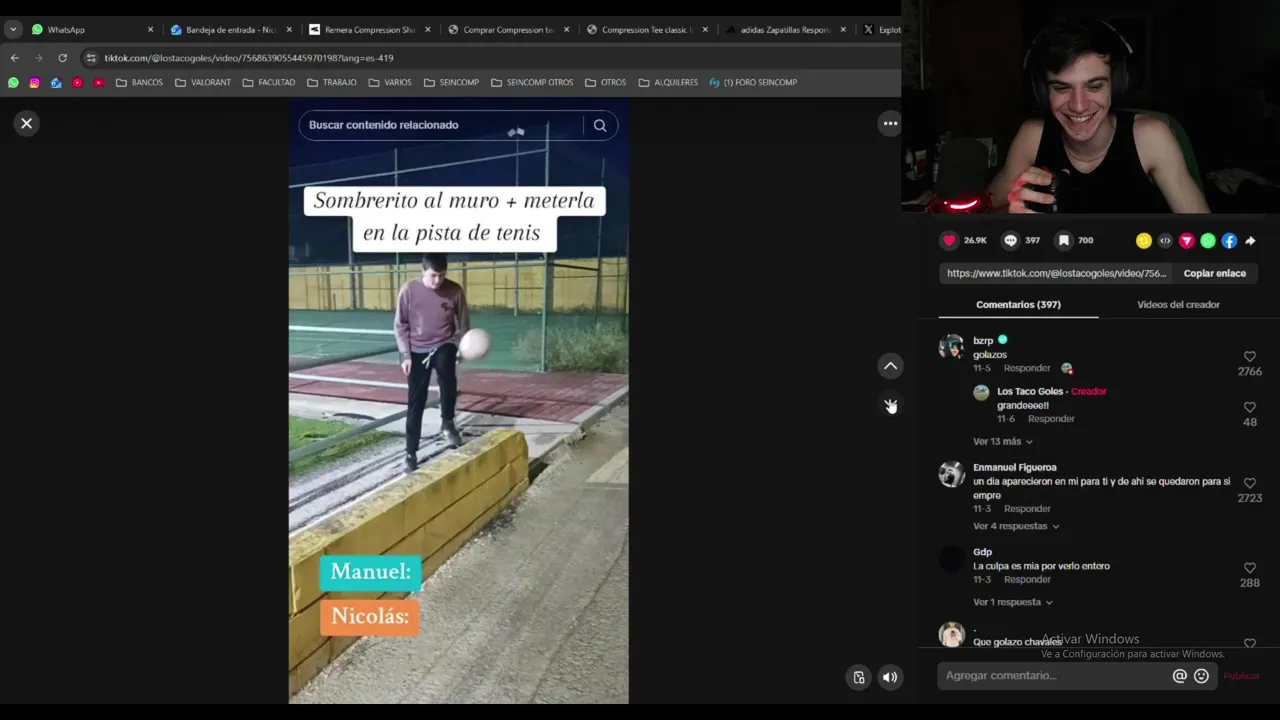Mute the video sound
1280x720 pixels.
[x=890, y=677]
